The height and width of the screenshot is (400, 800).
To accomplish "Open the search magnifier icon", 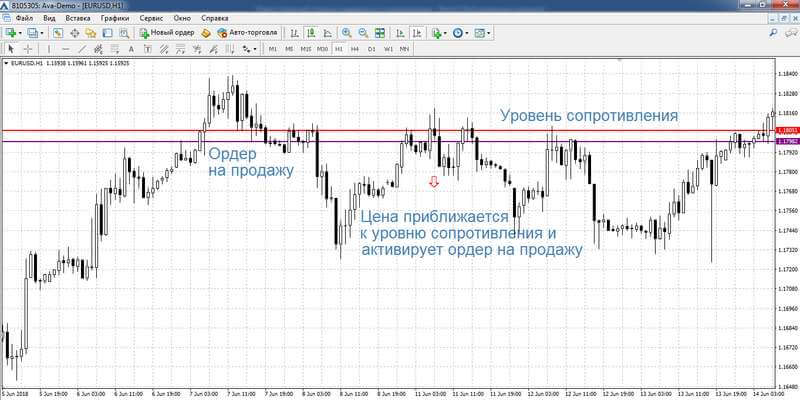I will (773, 33).
